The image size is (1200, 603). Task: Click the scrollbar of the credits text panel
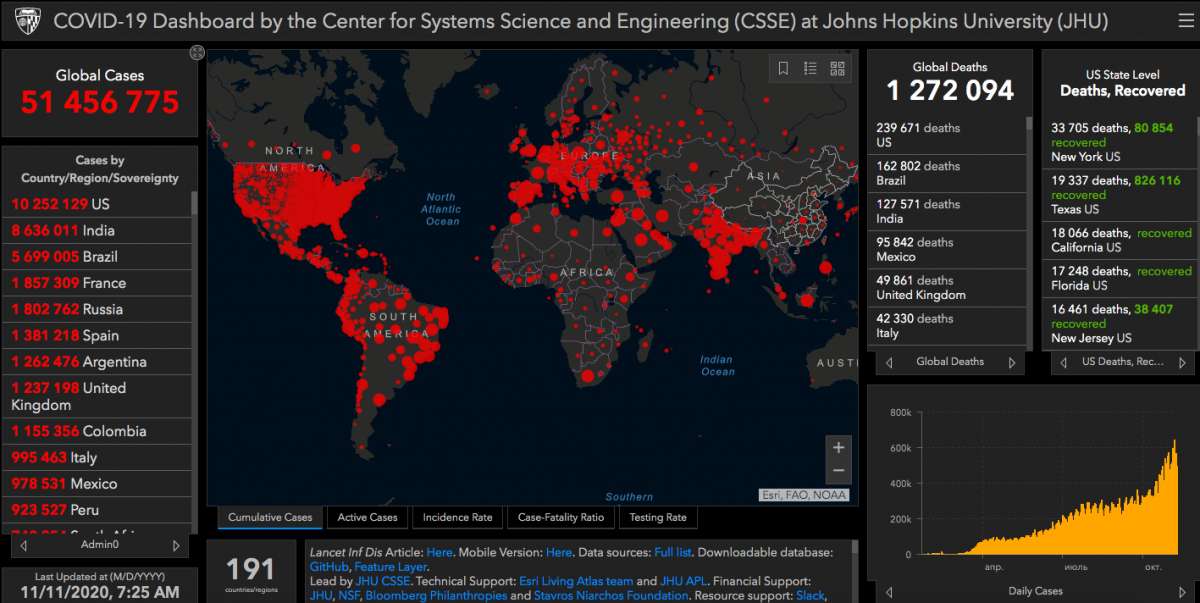coord(853,571)
